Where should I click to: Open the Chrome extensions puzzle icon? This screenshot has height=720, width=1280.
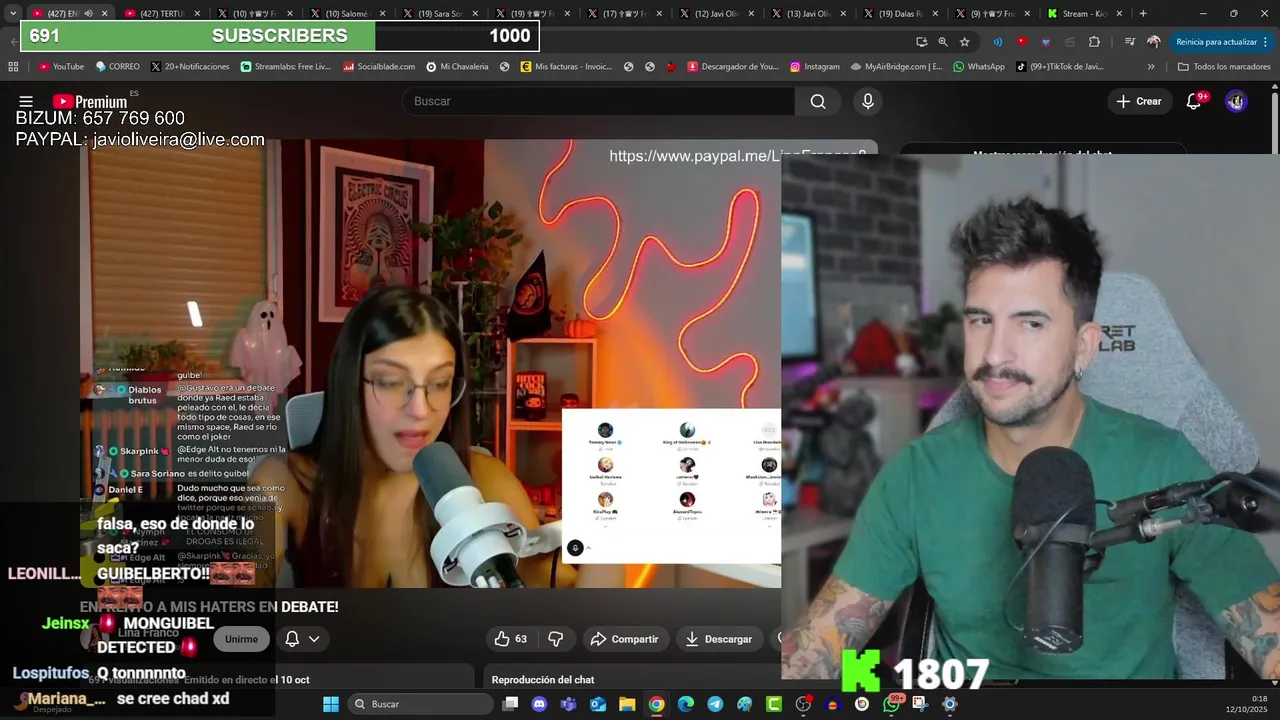pos(1094,42)
